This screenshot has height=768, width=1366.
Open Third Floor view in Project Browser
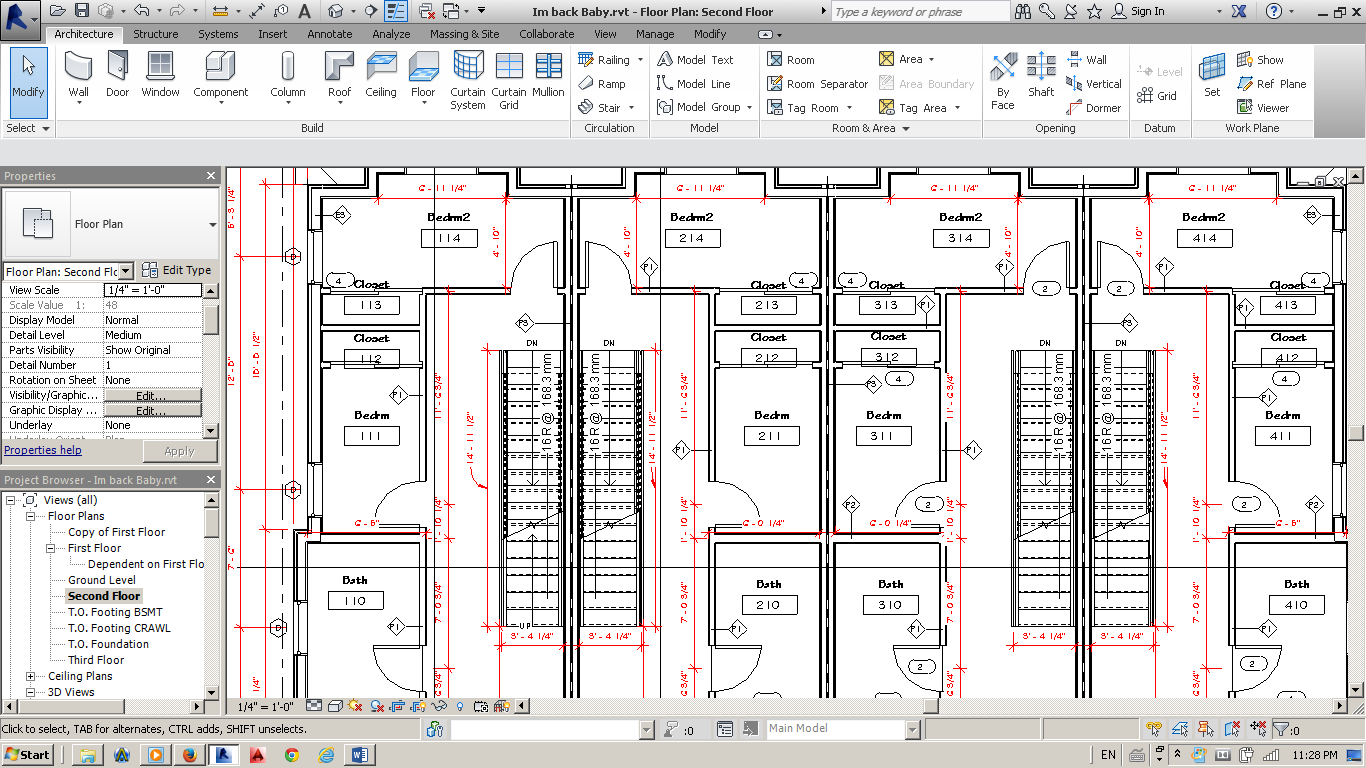pyautogui.click(x=96, y=660)
